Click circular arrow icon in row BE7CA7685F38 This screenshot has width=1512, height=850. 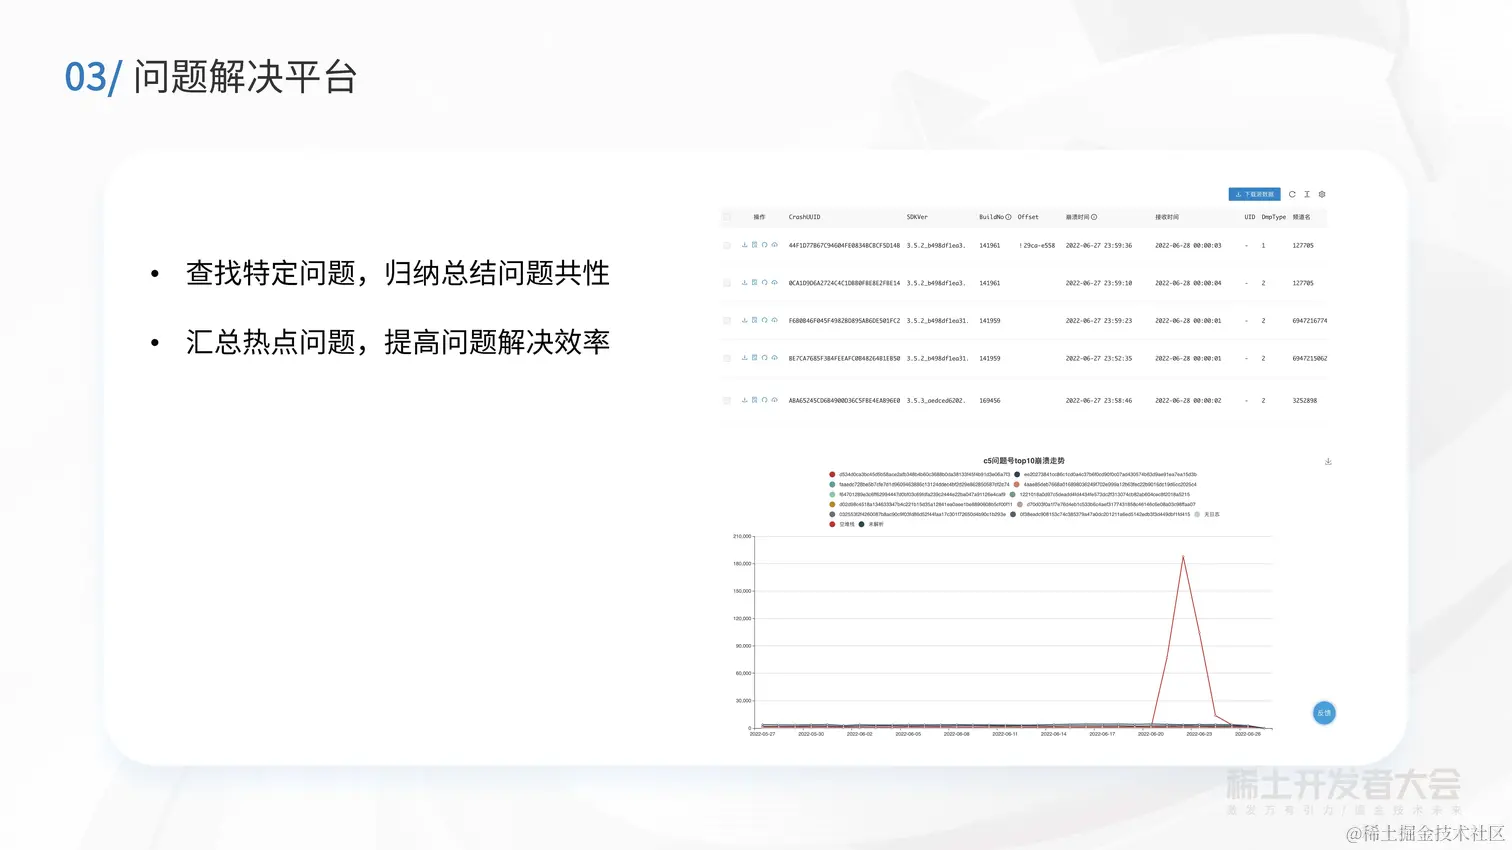765,358
